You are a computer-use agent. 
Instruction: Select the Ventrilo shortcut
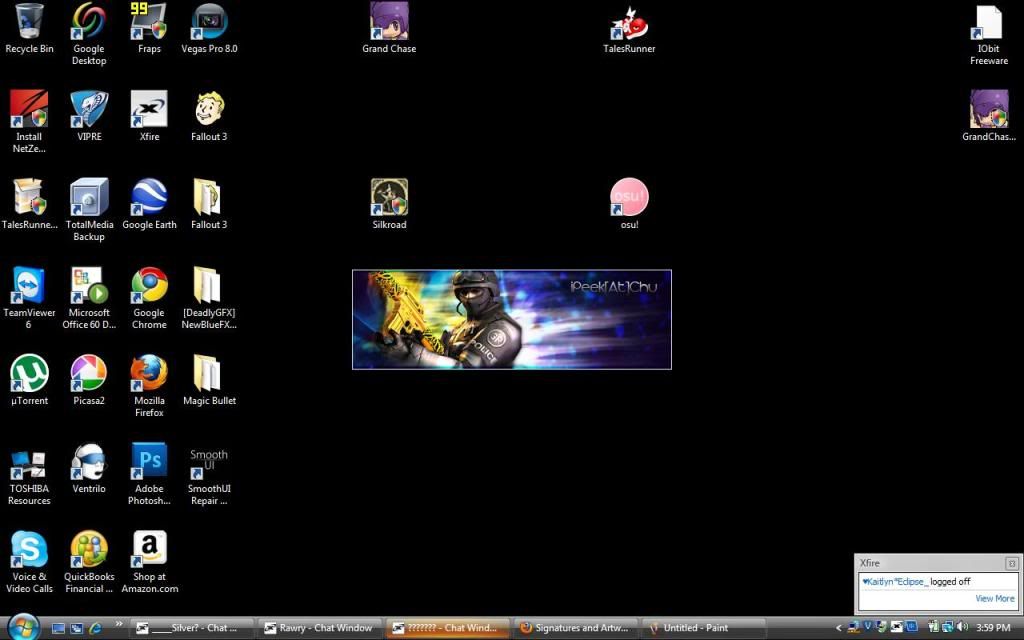point(89,462)
